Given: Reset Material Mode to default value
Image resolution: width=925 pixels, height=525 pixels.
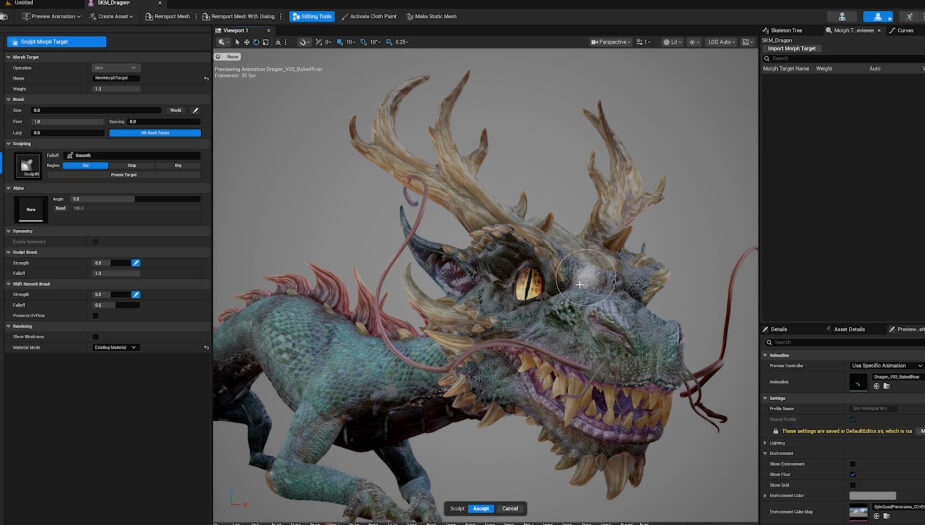Looking at the screenshot, I should (206, 347).
